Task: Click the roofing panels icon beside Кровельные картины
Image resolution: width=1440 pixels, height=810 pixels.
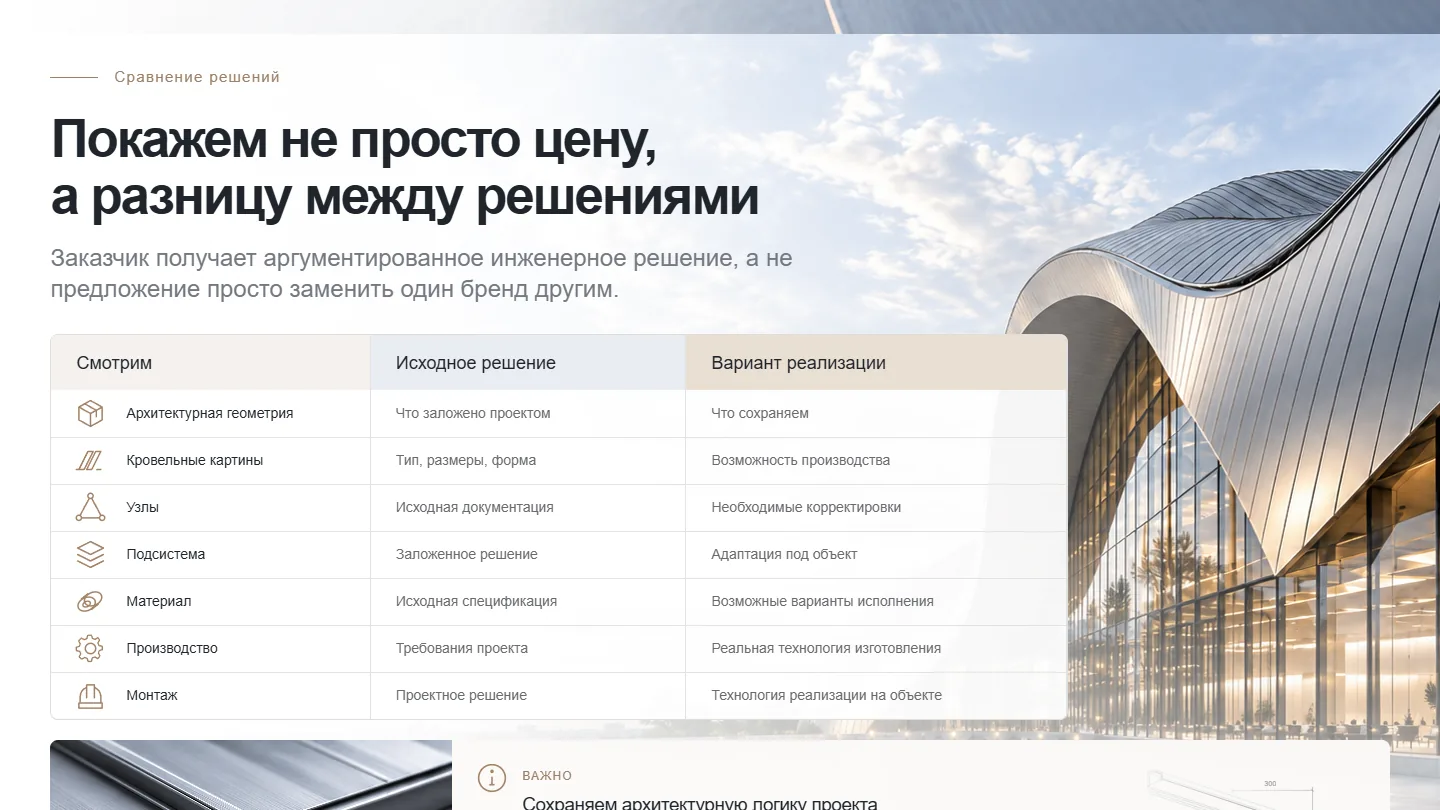Action: point(90,460)
